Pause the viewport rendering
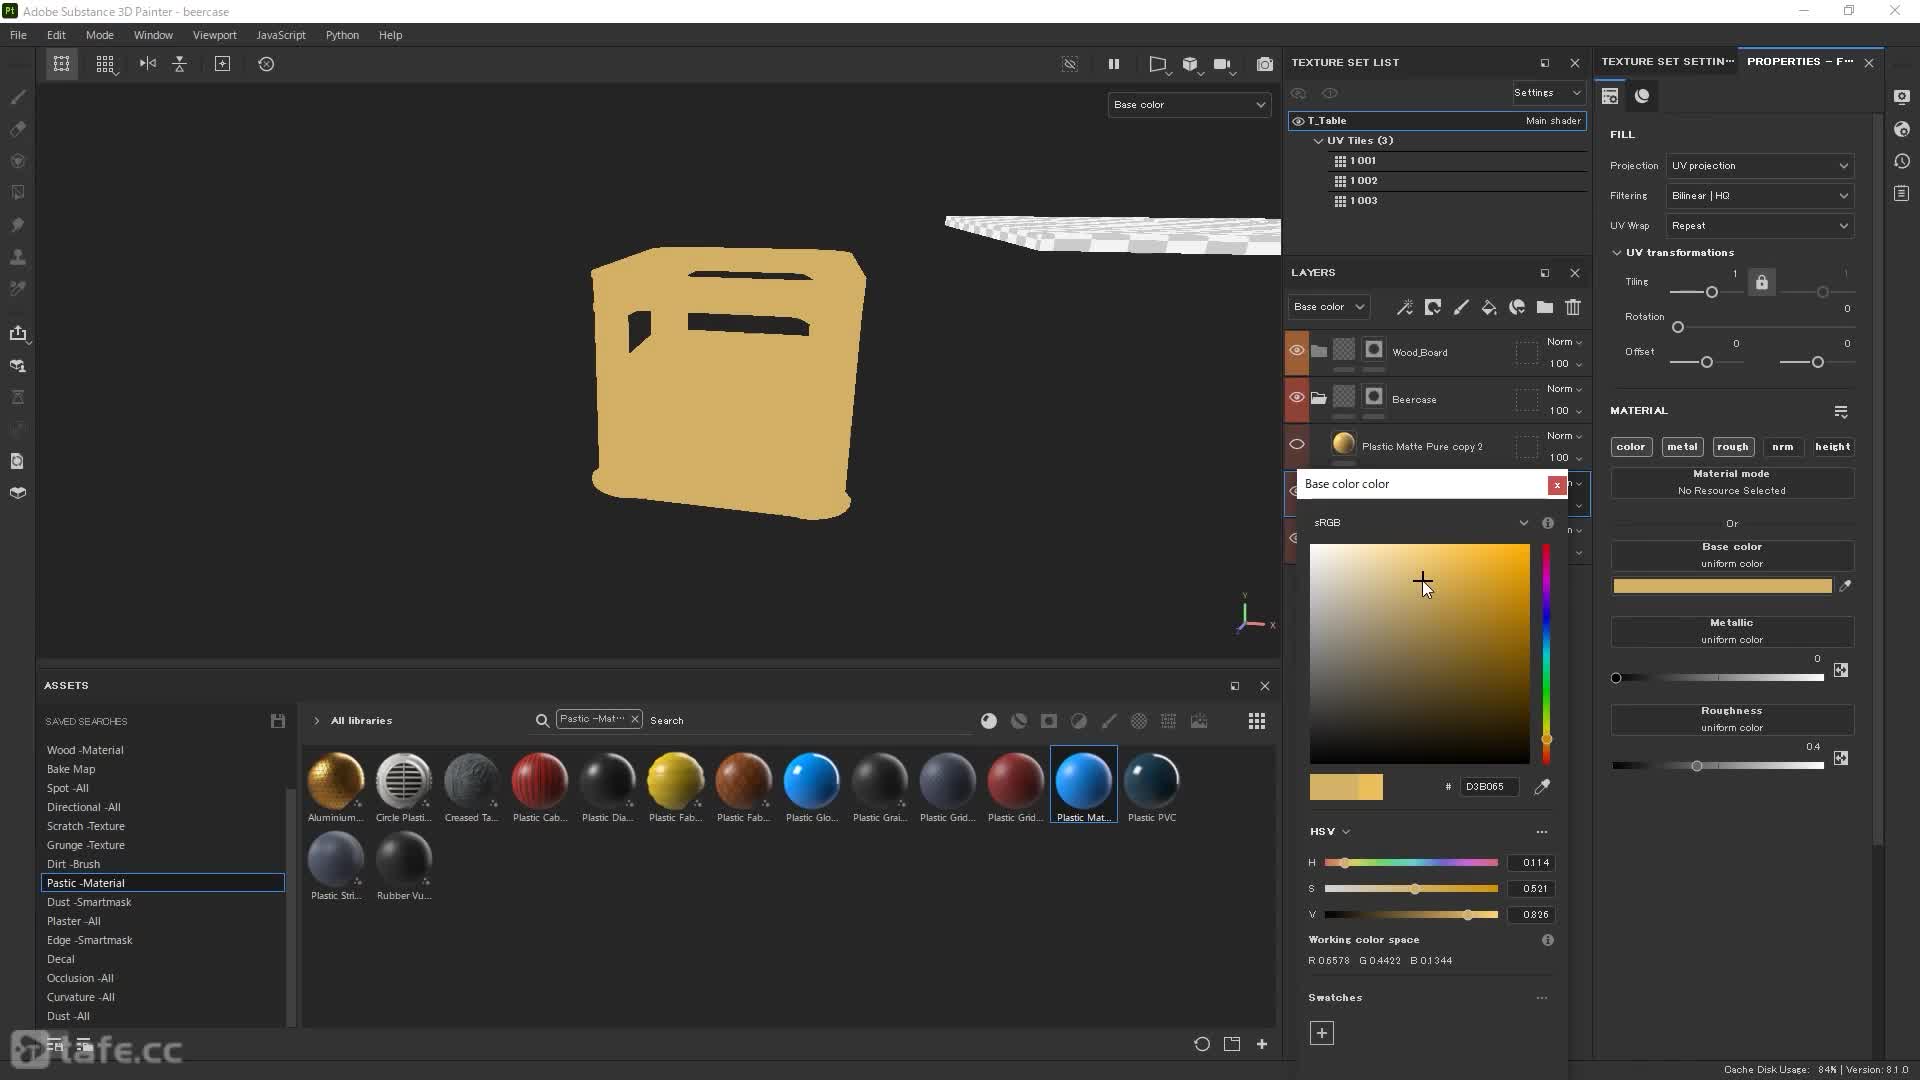Viewport: 1920px width, 1080px height. 1113,64
